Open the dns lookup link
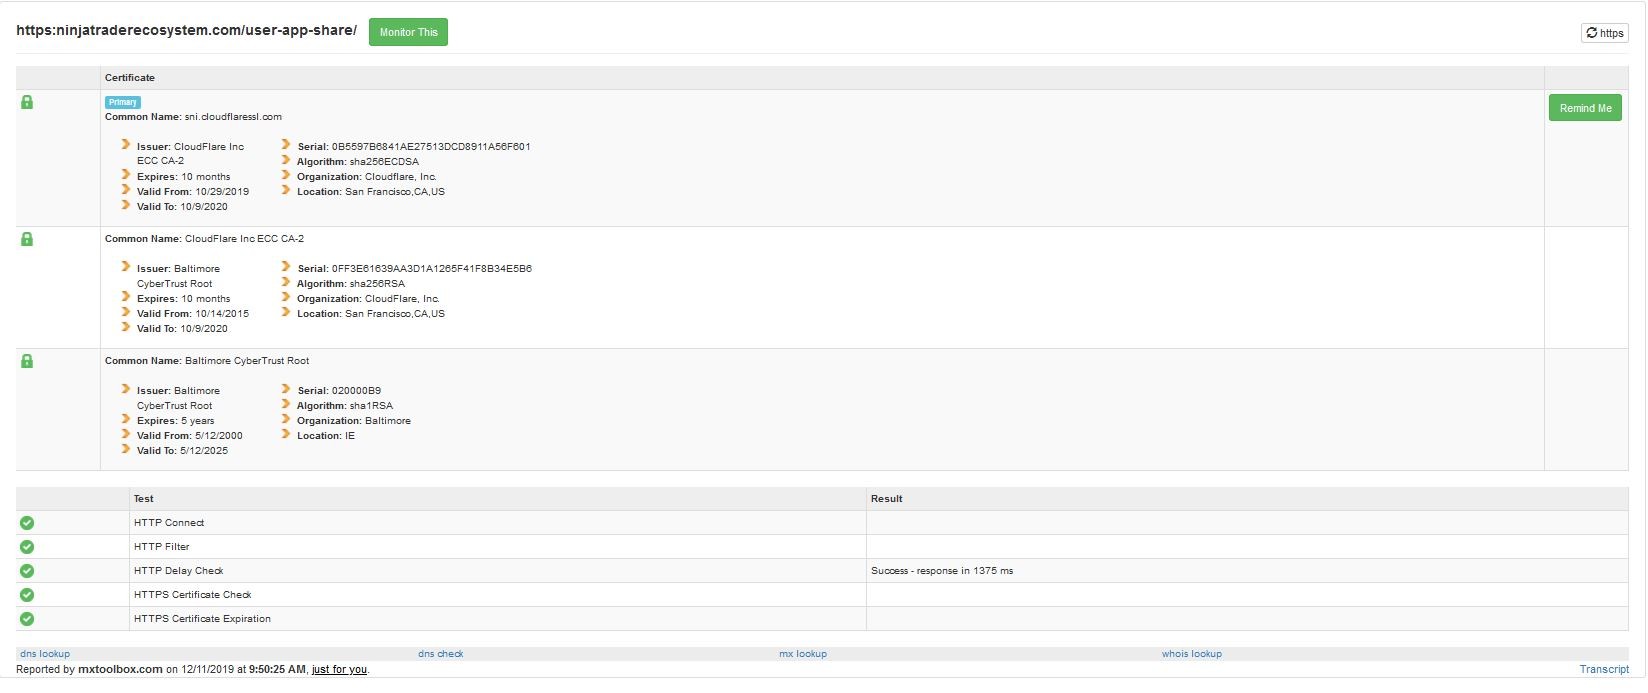Screen dimensions: 1648x693 (x=45, y=654)
